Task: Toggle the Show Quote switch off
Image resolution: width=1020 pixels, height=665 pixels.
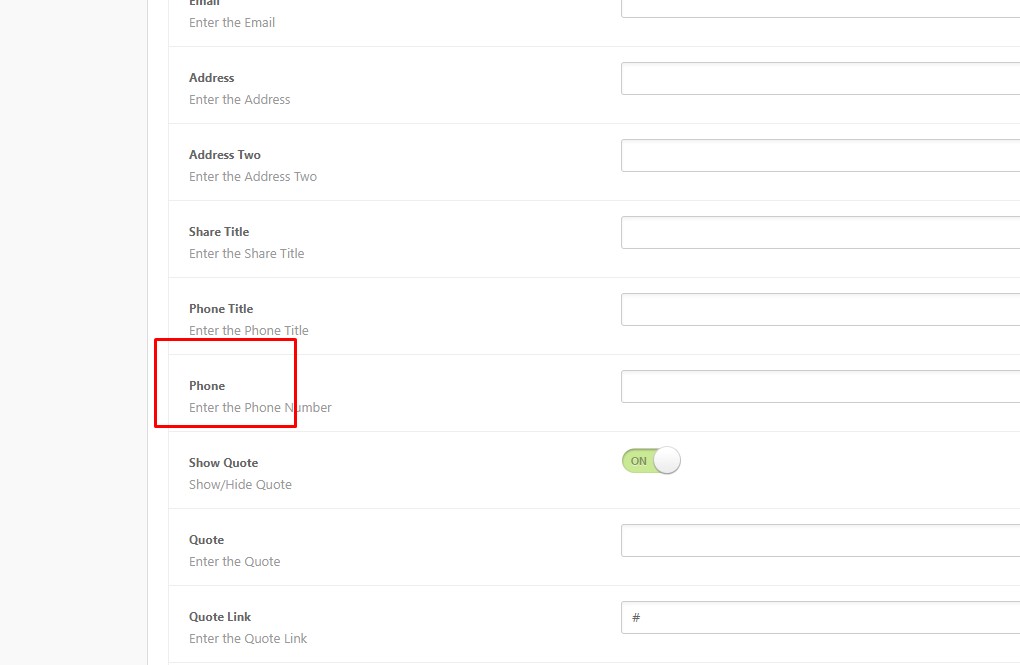Action: 651,461
